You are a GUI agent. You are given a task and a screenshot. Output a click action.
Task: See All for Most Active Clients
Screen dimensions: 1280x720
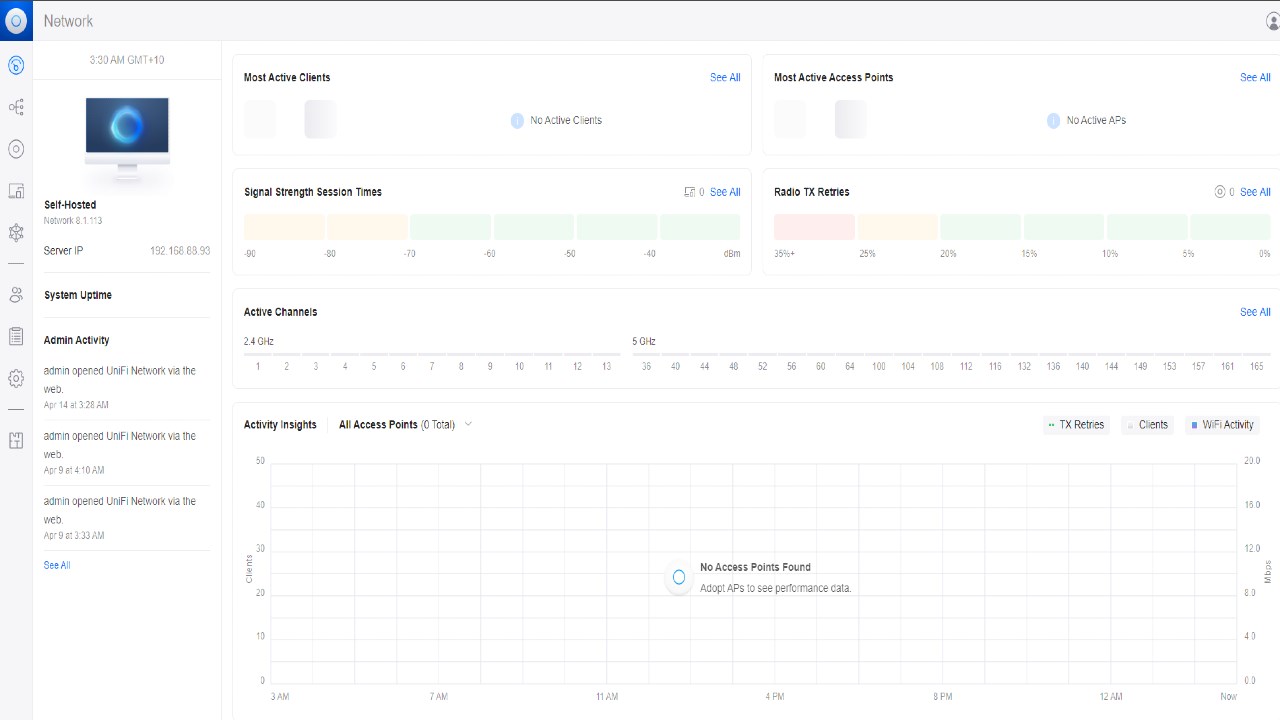725,77
